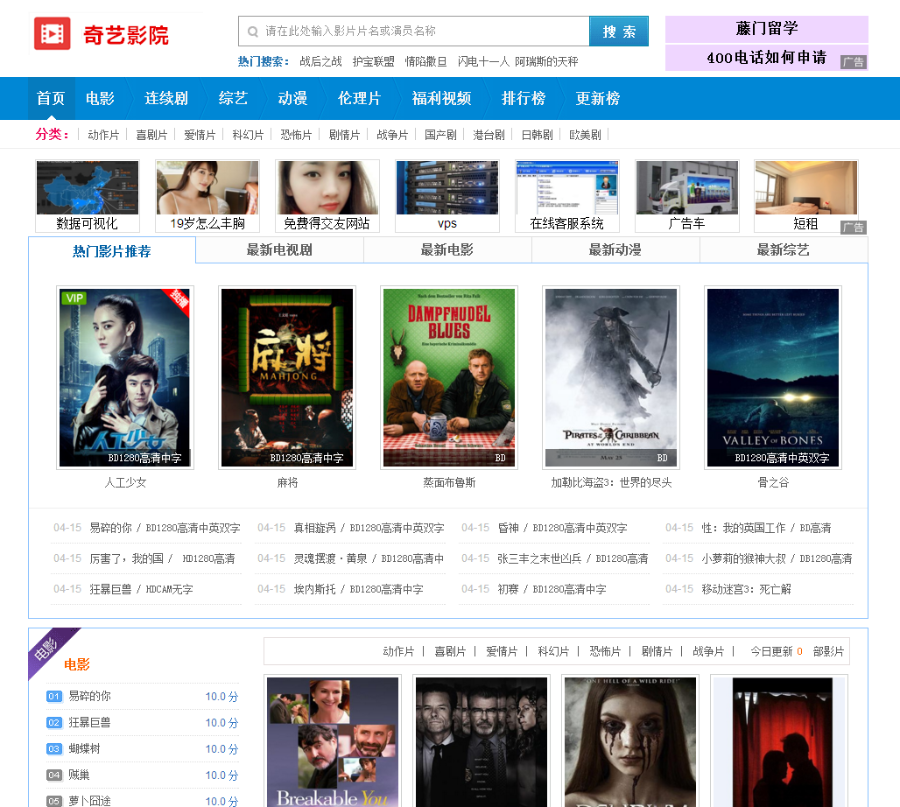900x807 pixels.
Task: Open 喜剧片 filter in 电影 section
Action: 450,651
